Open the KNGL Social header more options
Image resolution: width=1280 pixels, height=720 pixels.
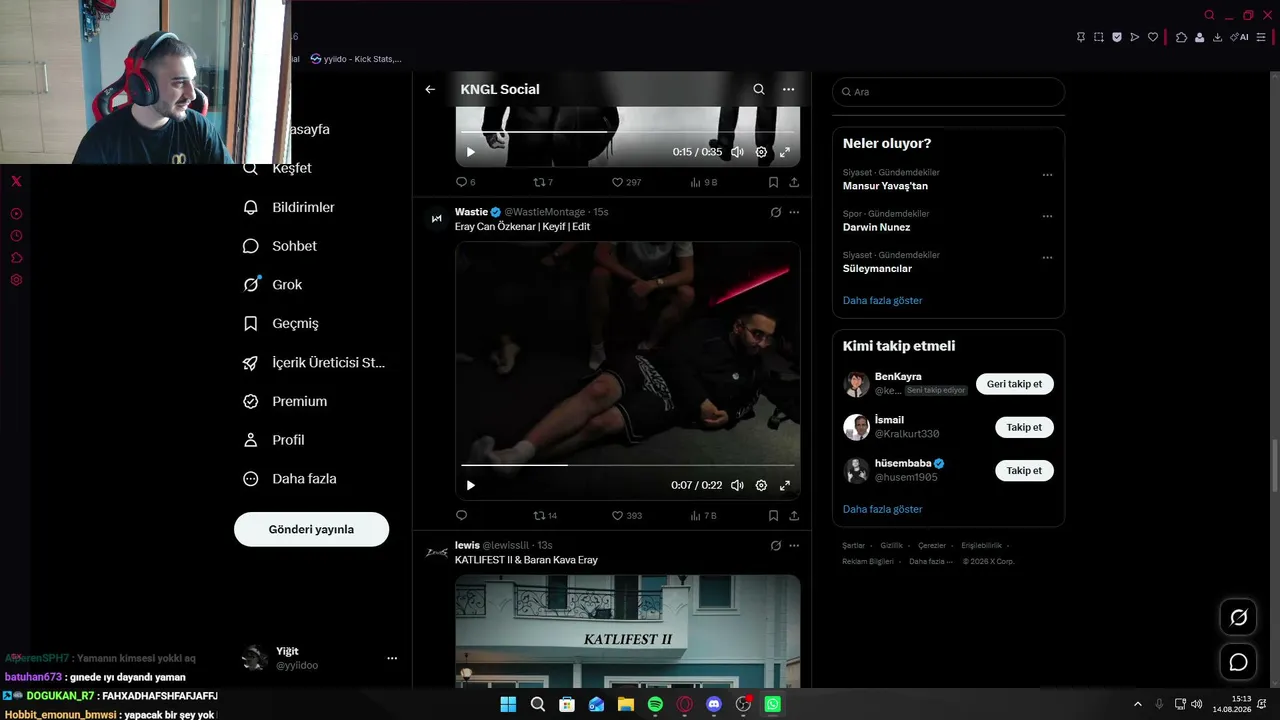click(789, 89)
